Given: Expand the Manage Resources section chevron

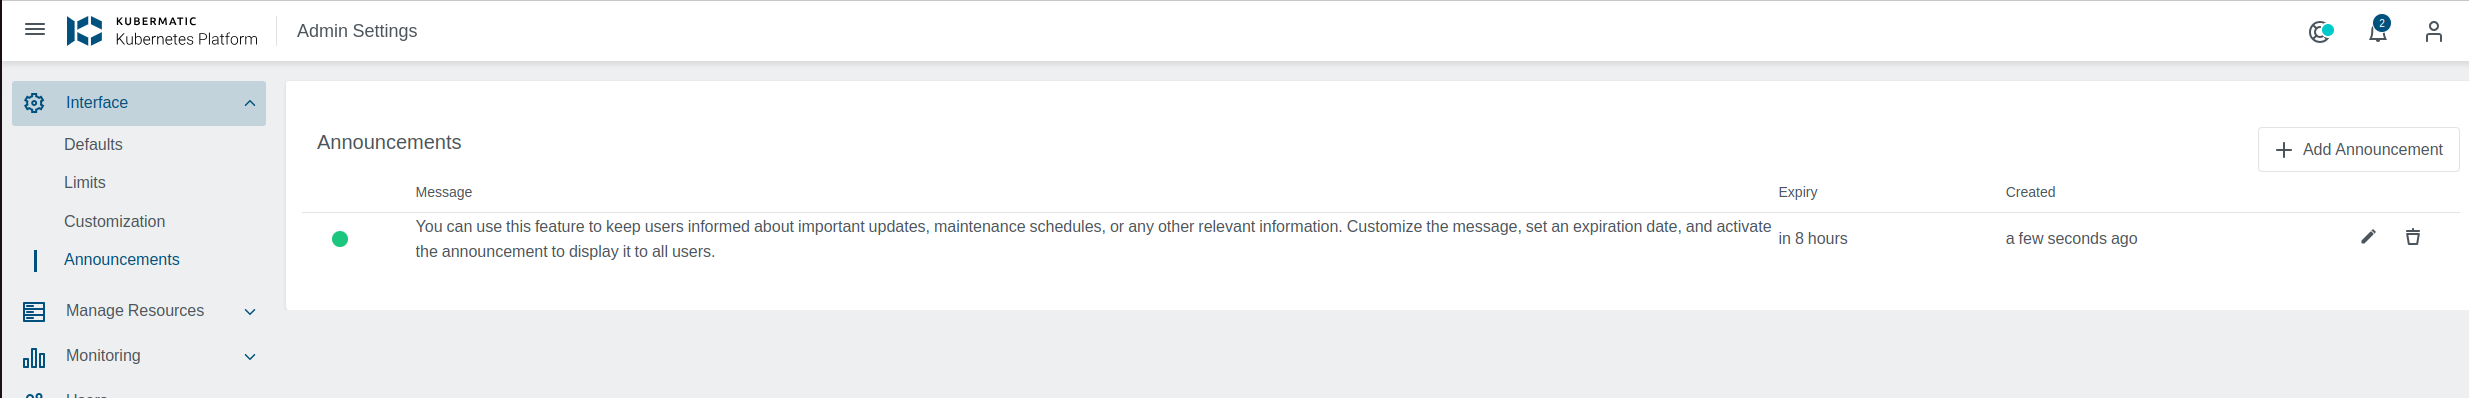Looking at the screenshot, I should [250, 312].
